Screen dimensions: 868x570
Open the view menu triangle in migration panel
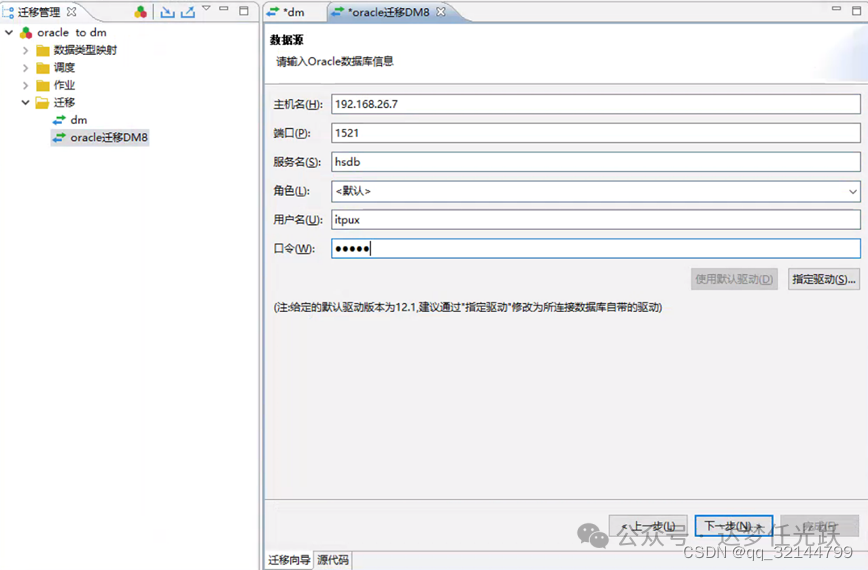[206, 8]
